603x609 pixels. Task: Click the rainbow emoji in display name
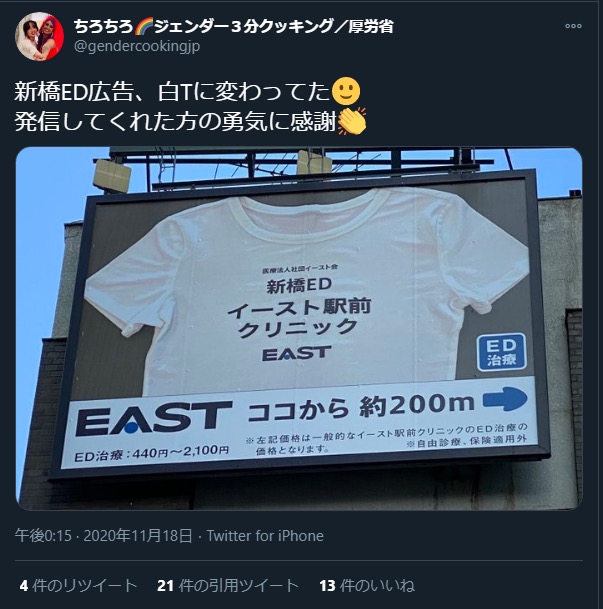144,26
